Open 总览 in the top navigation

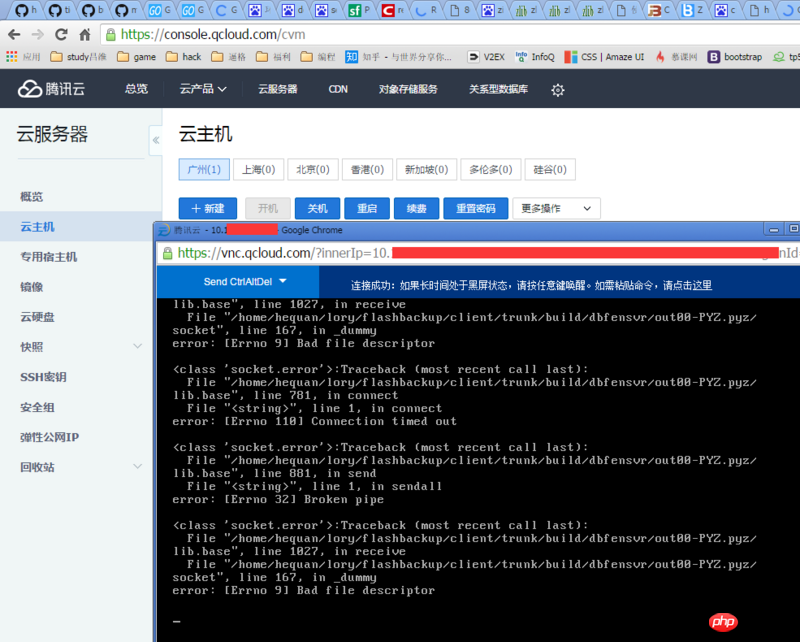click(x=136, y=89)
